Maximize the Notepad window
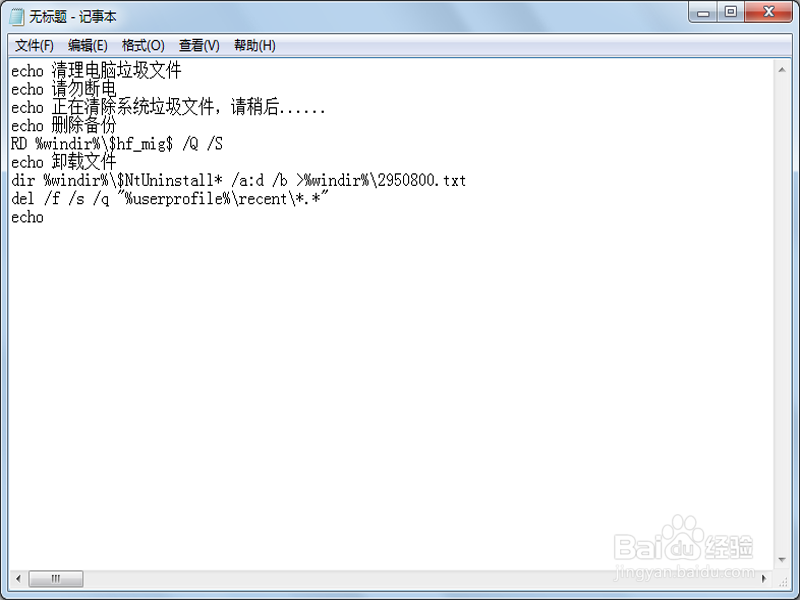The image size is (800, 600). (731, 12)
